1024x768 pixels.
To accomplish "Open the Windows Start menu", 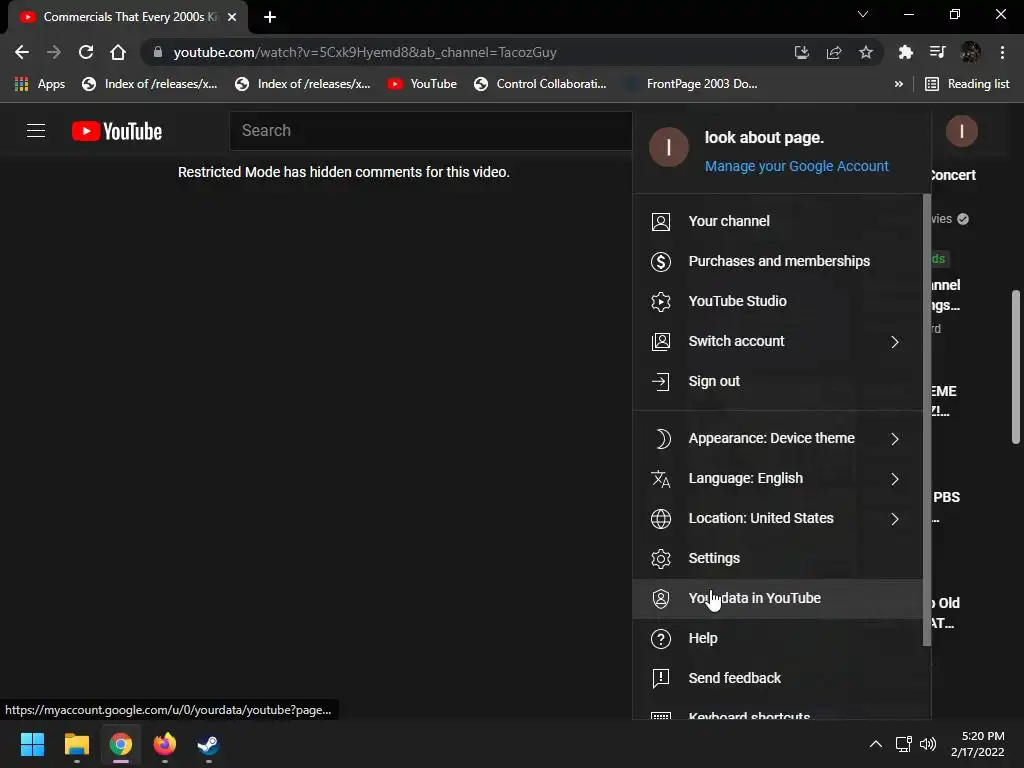I will pyautogui.click(x=32, y=744).
